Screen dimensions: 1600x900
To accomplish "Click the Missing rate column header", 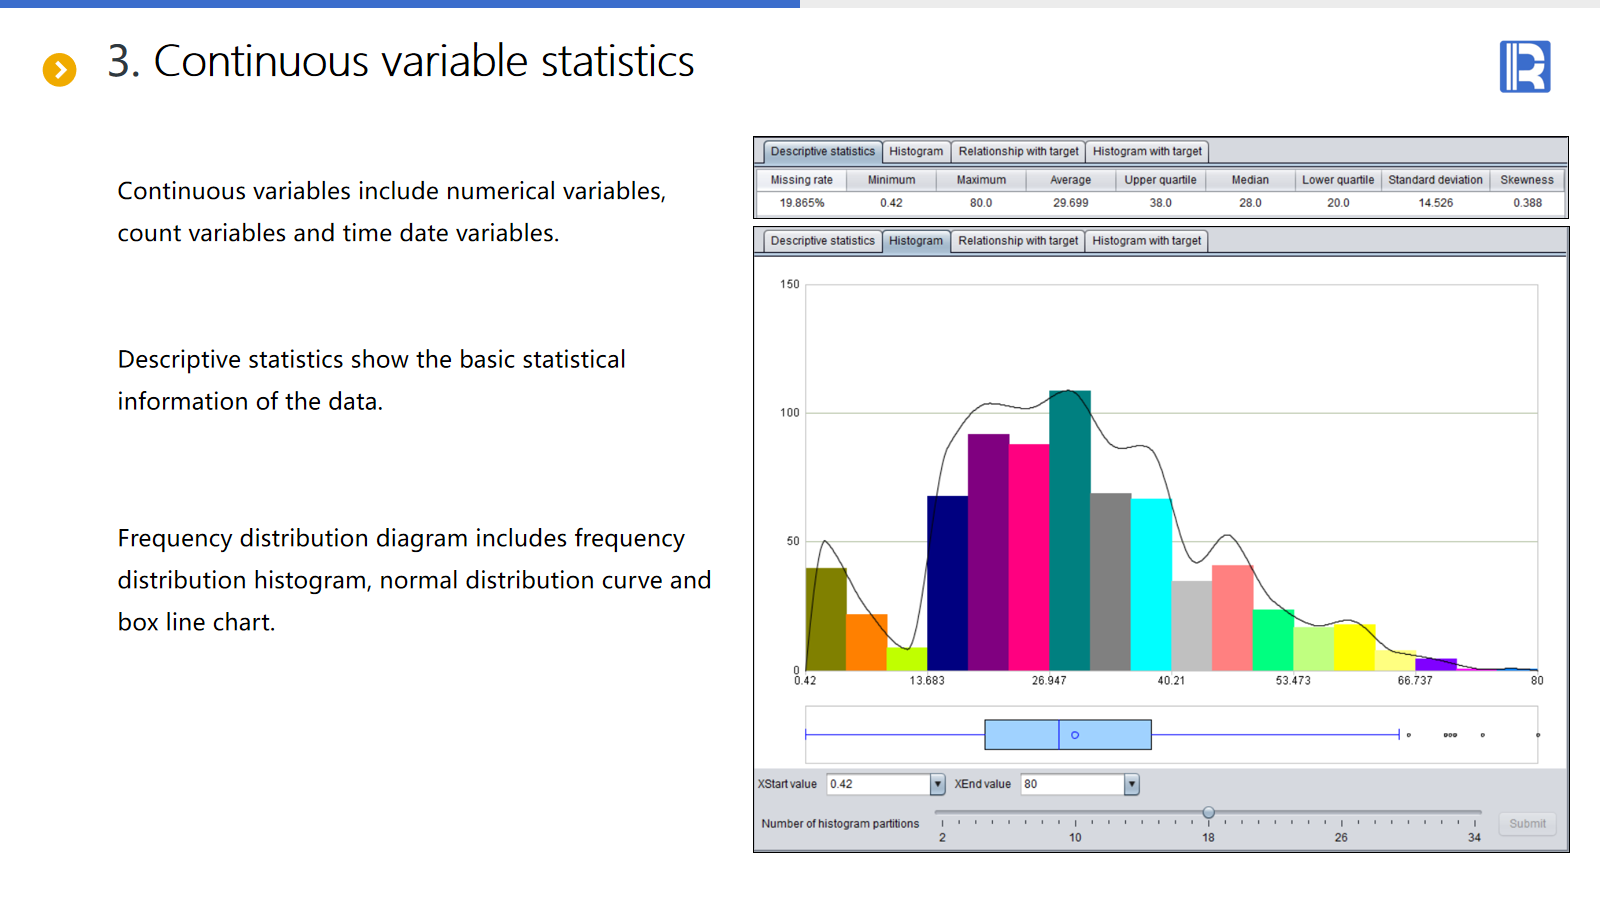I will tap(801, 180).
